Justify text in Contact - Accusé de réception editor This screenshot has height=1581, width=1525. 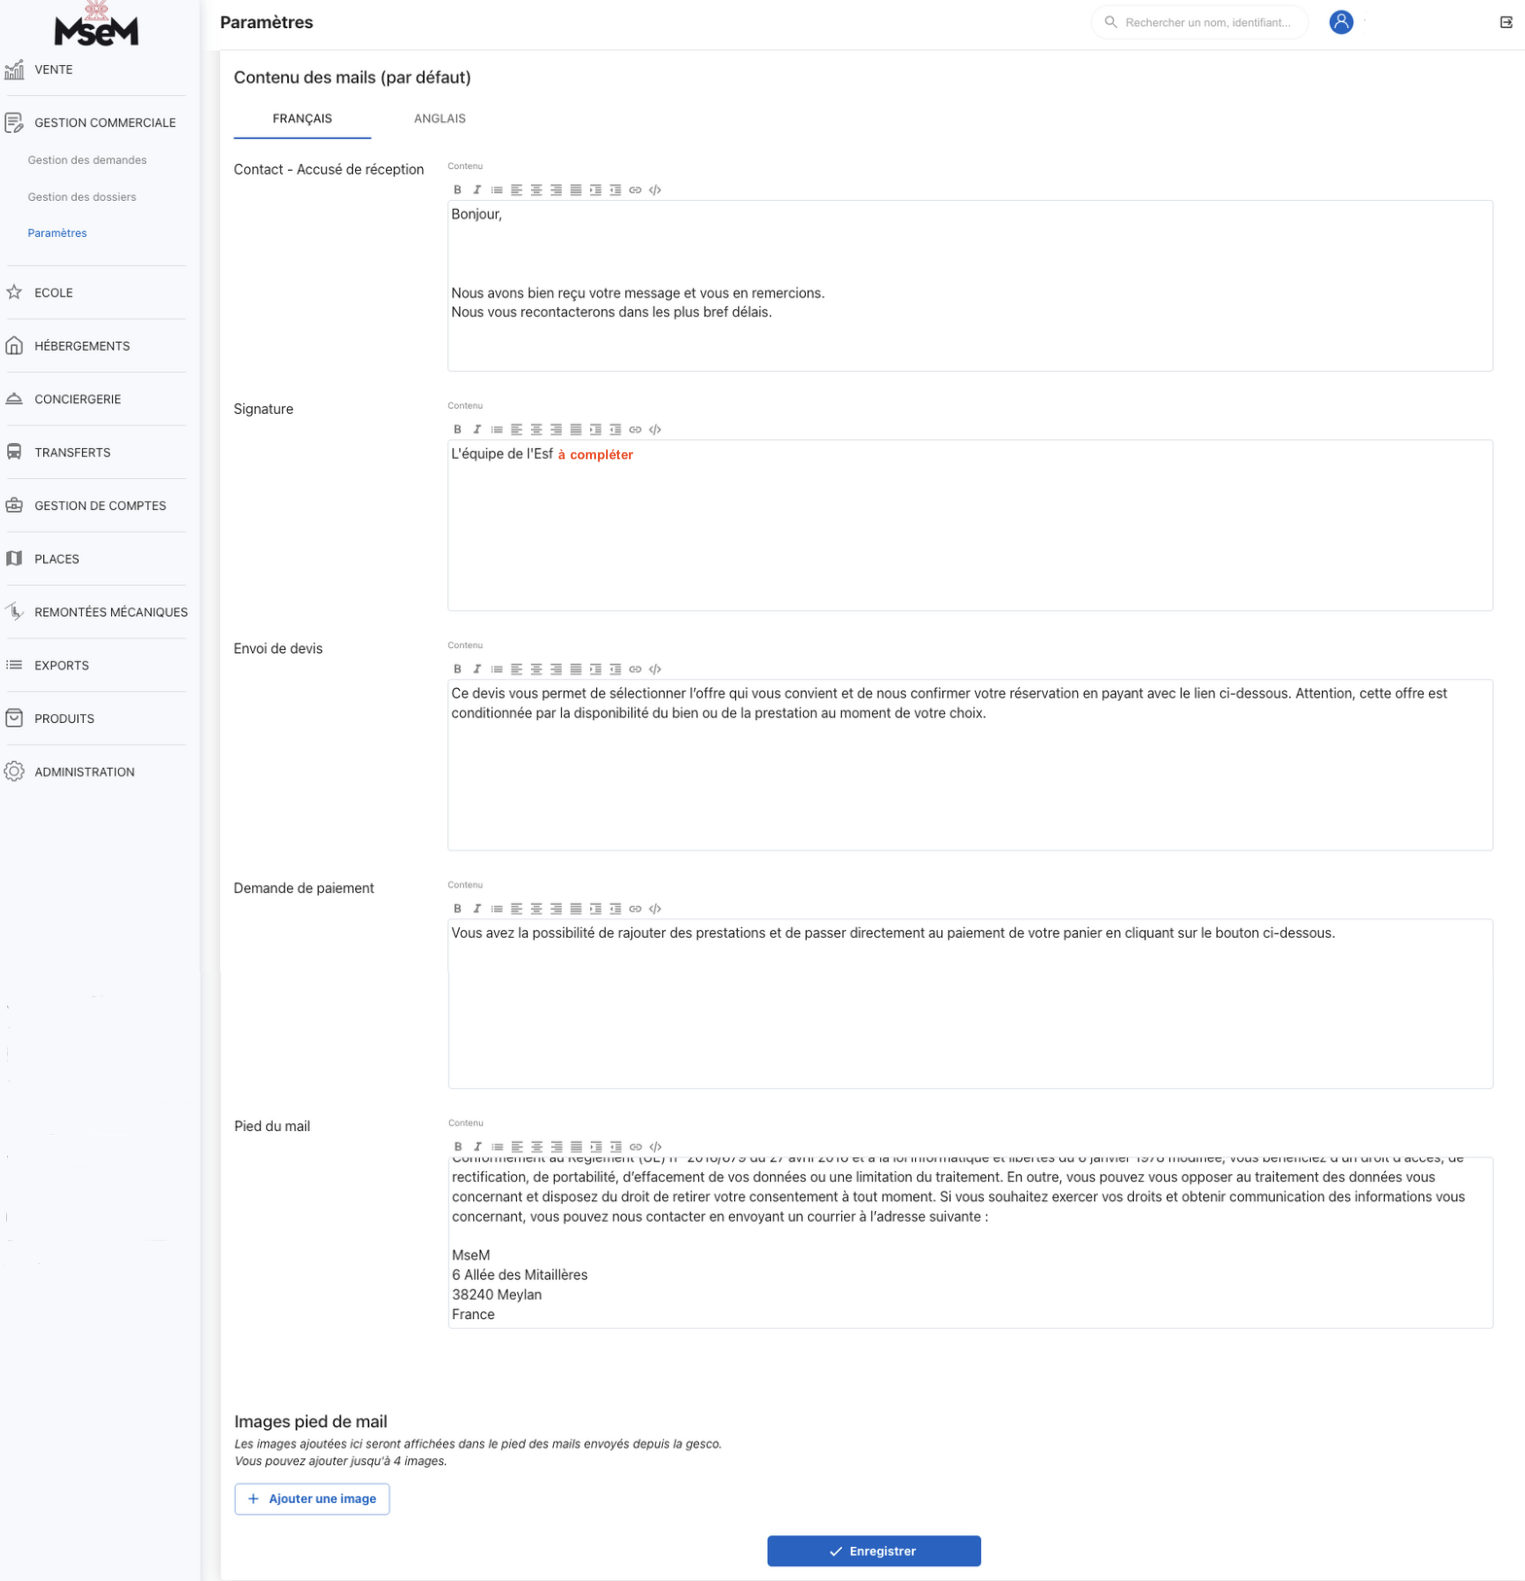point(576,190)
